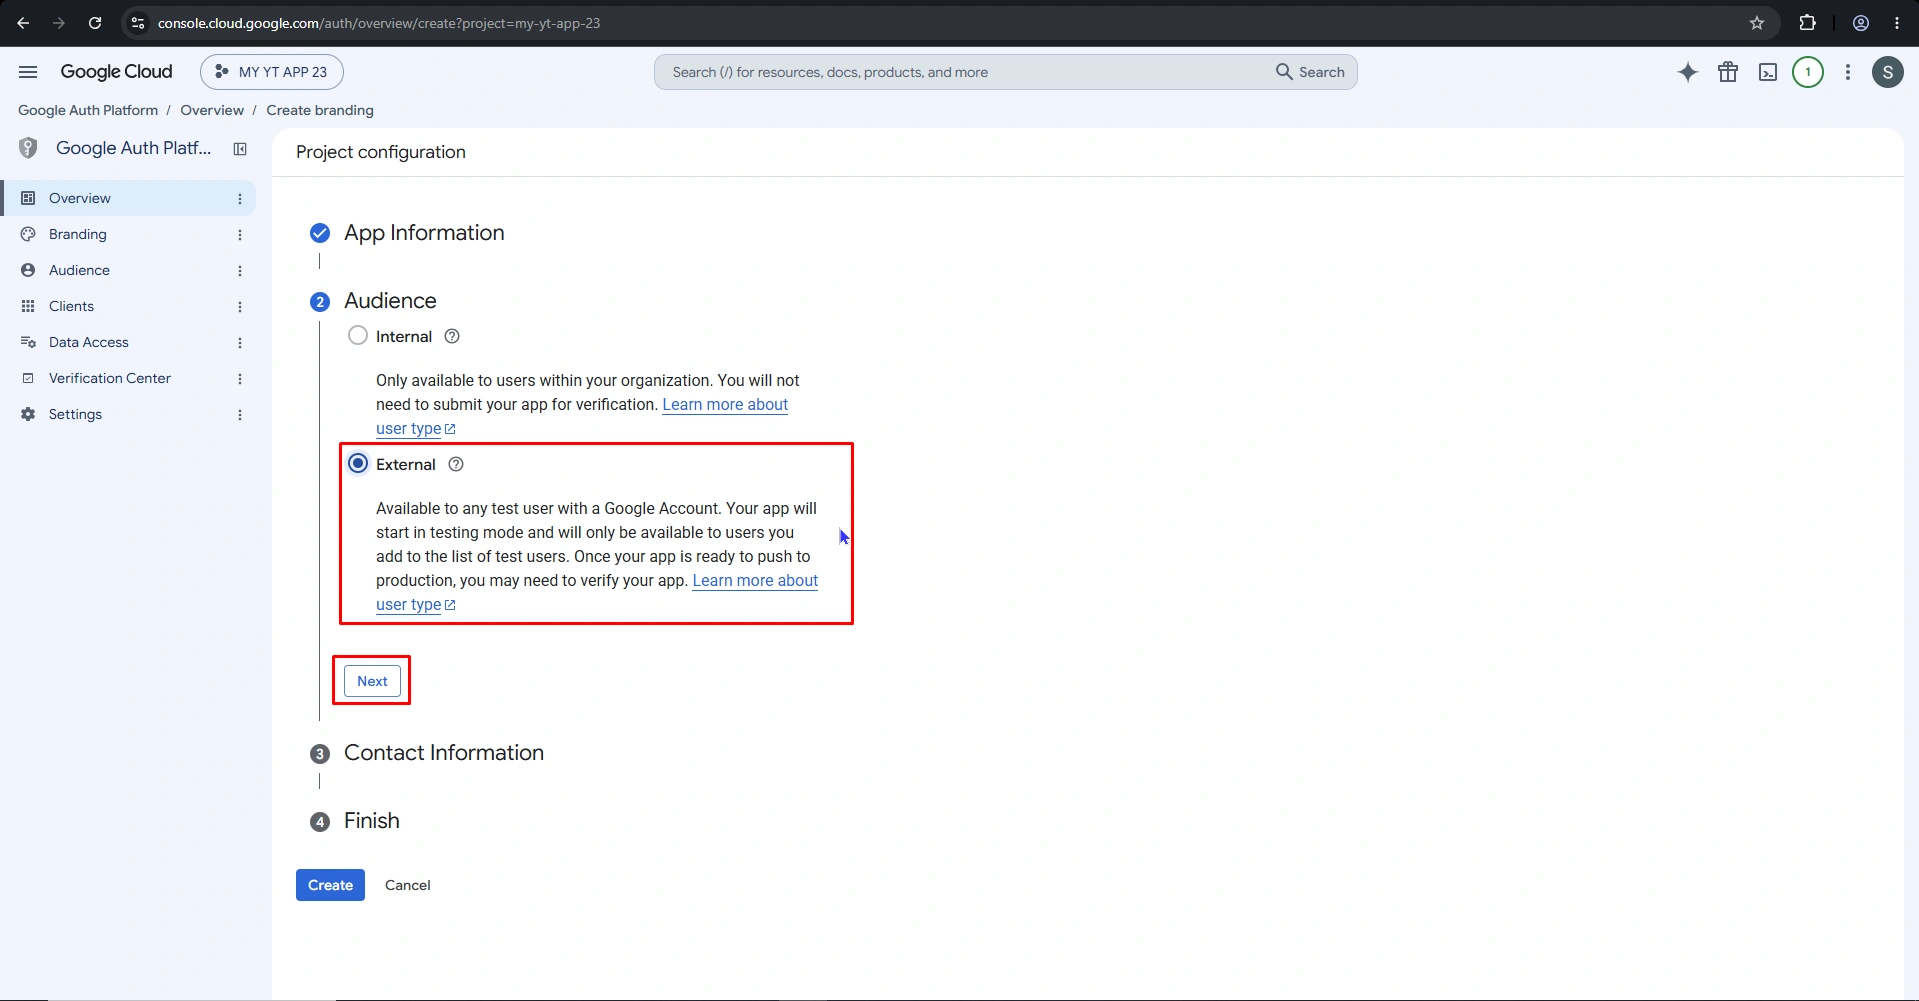Show help tooltip for Internal user type
The height and width of the screenshot is (1001, 1919).
click(452, 336)
